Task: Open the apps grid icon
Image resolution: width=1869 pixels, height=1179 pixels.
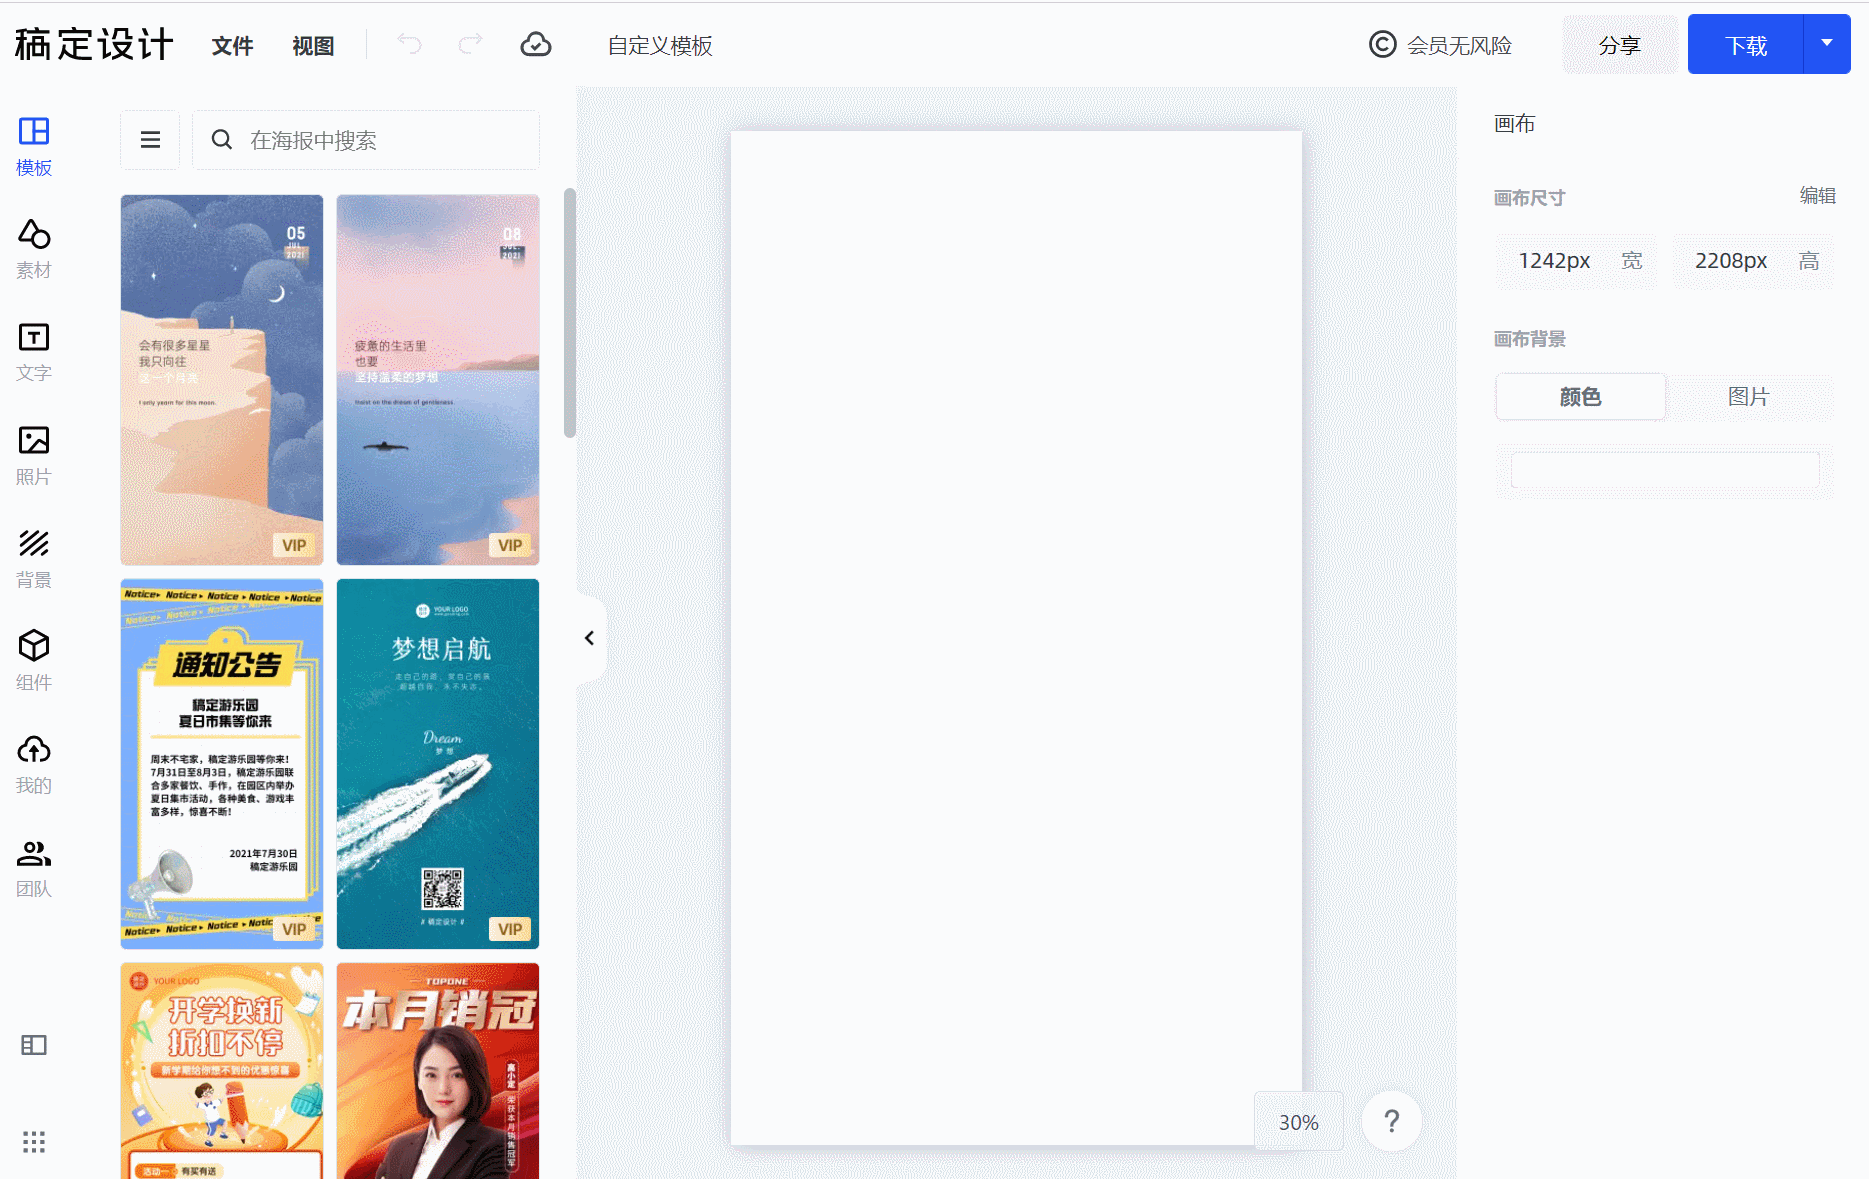Action: point(34,1142)
